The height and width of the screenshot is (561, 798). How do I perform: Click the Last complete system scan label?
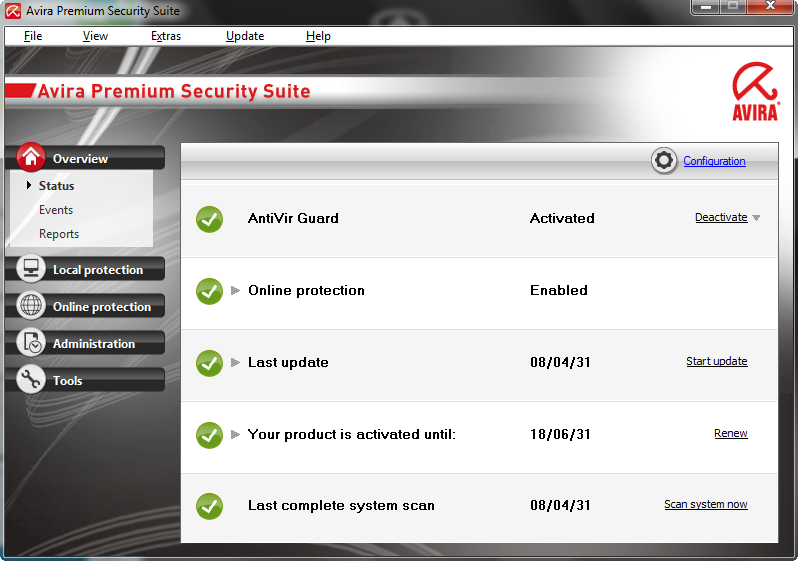(341, 506)
